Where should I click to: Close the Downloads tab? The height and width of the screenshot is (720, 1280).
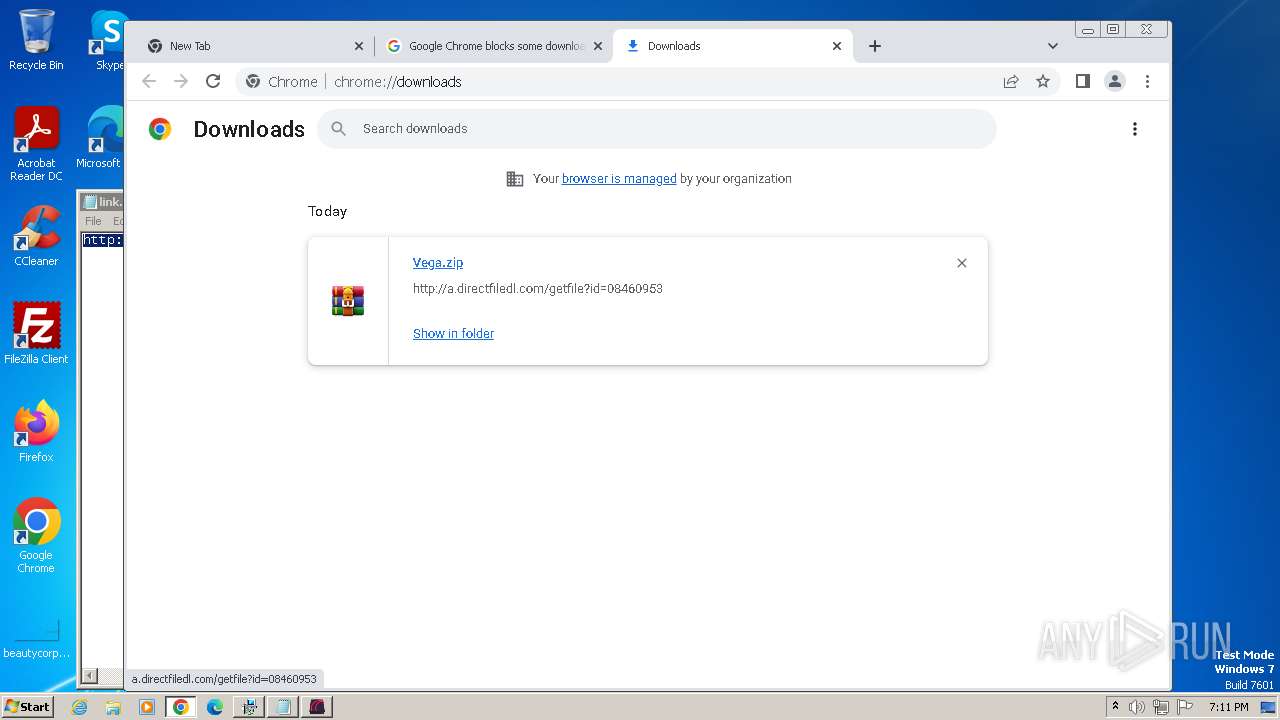[x=837, y=46]
